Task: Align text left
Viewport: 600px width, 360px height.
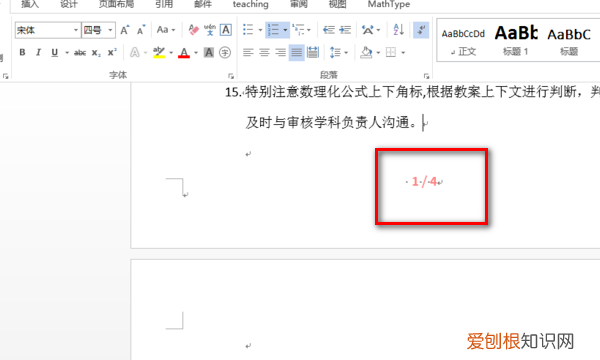Action: [x=248, y=52]
